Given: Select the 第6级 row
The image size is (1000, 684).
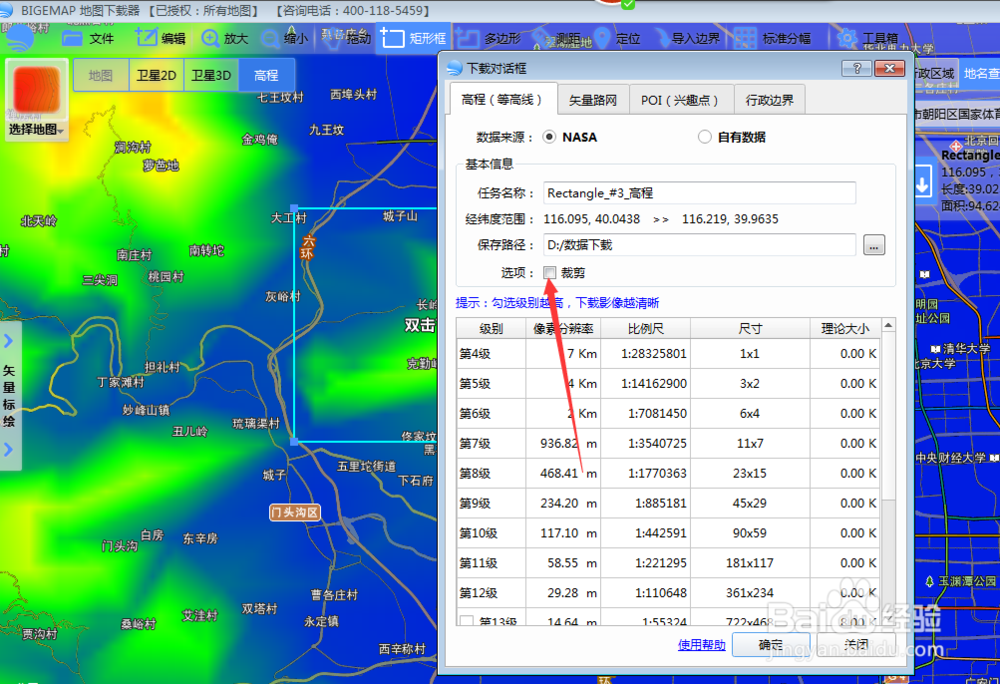Looking at the screenshot, I should [x=668, y=414].
